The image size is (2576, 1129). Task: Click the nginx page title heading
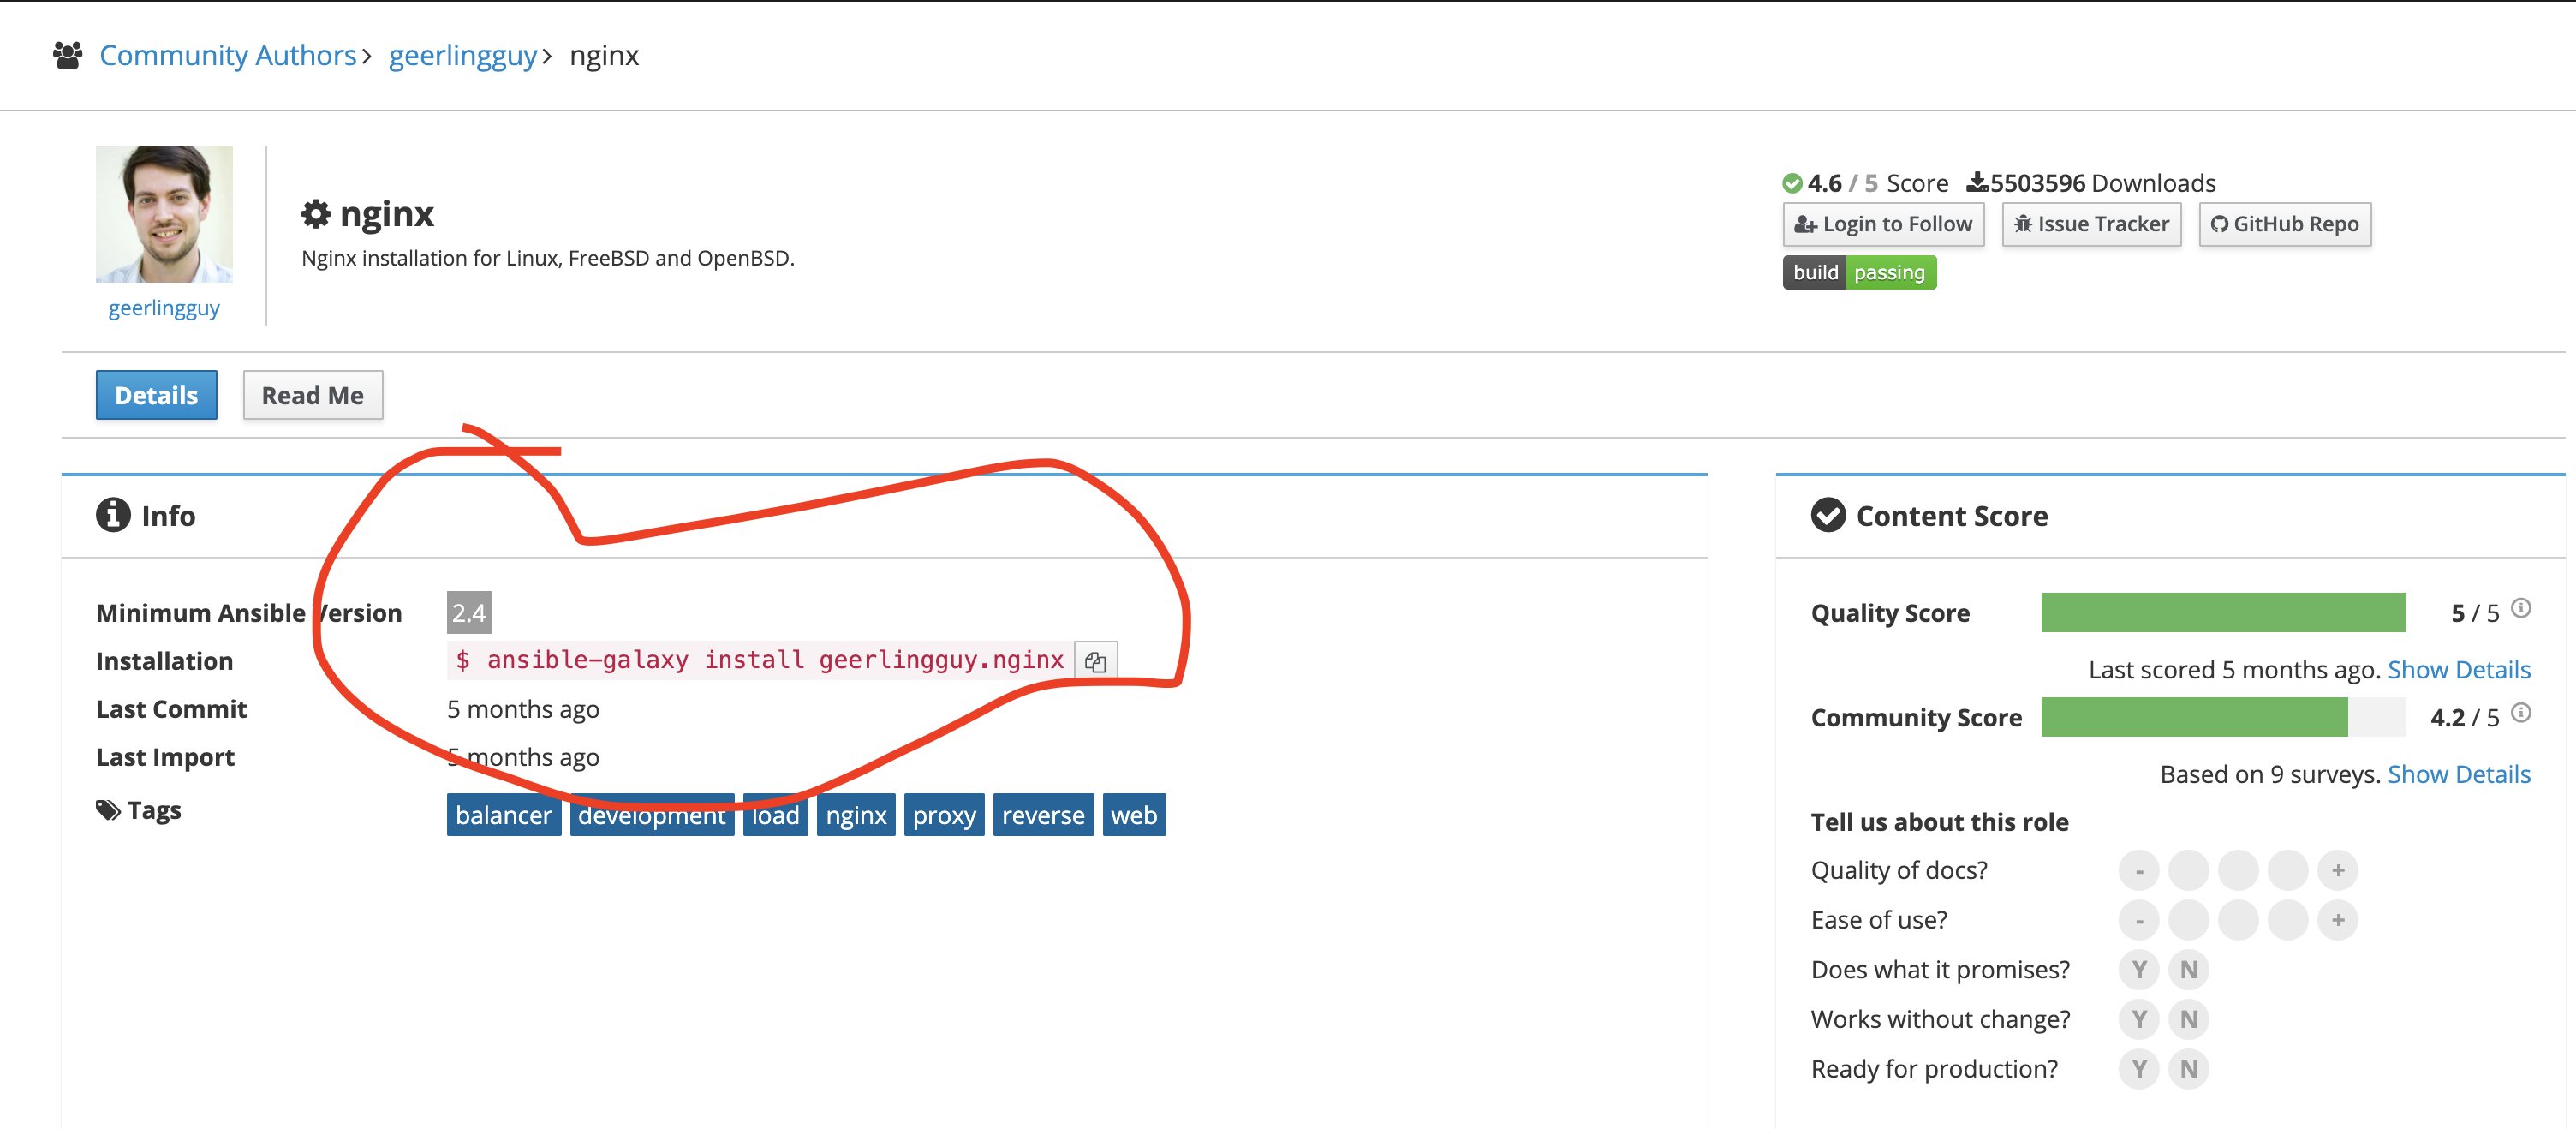(x=387, y=214)
